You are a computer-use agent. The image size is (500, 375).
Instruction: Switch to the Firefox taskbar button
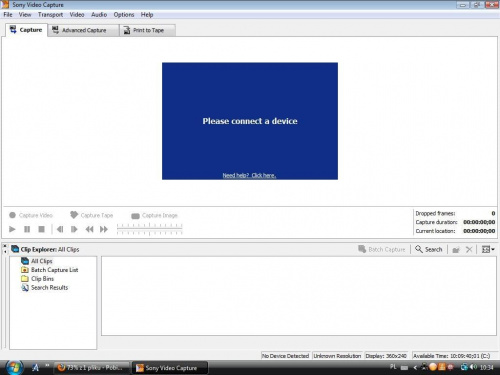point(92,368)
